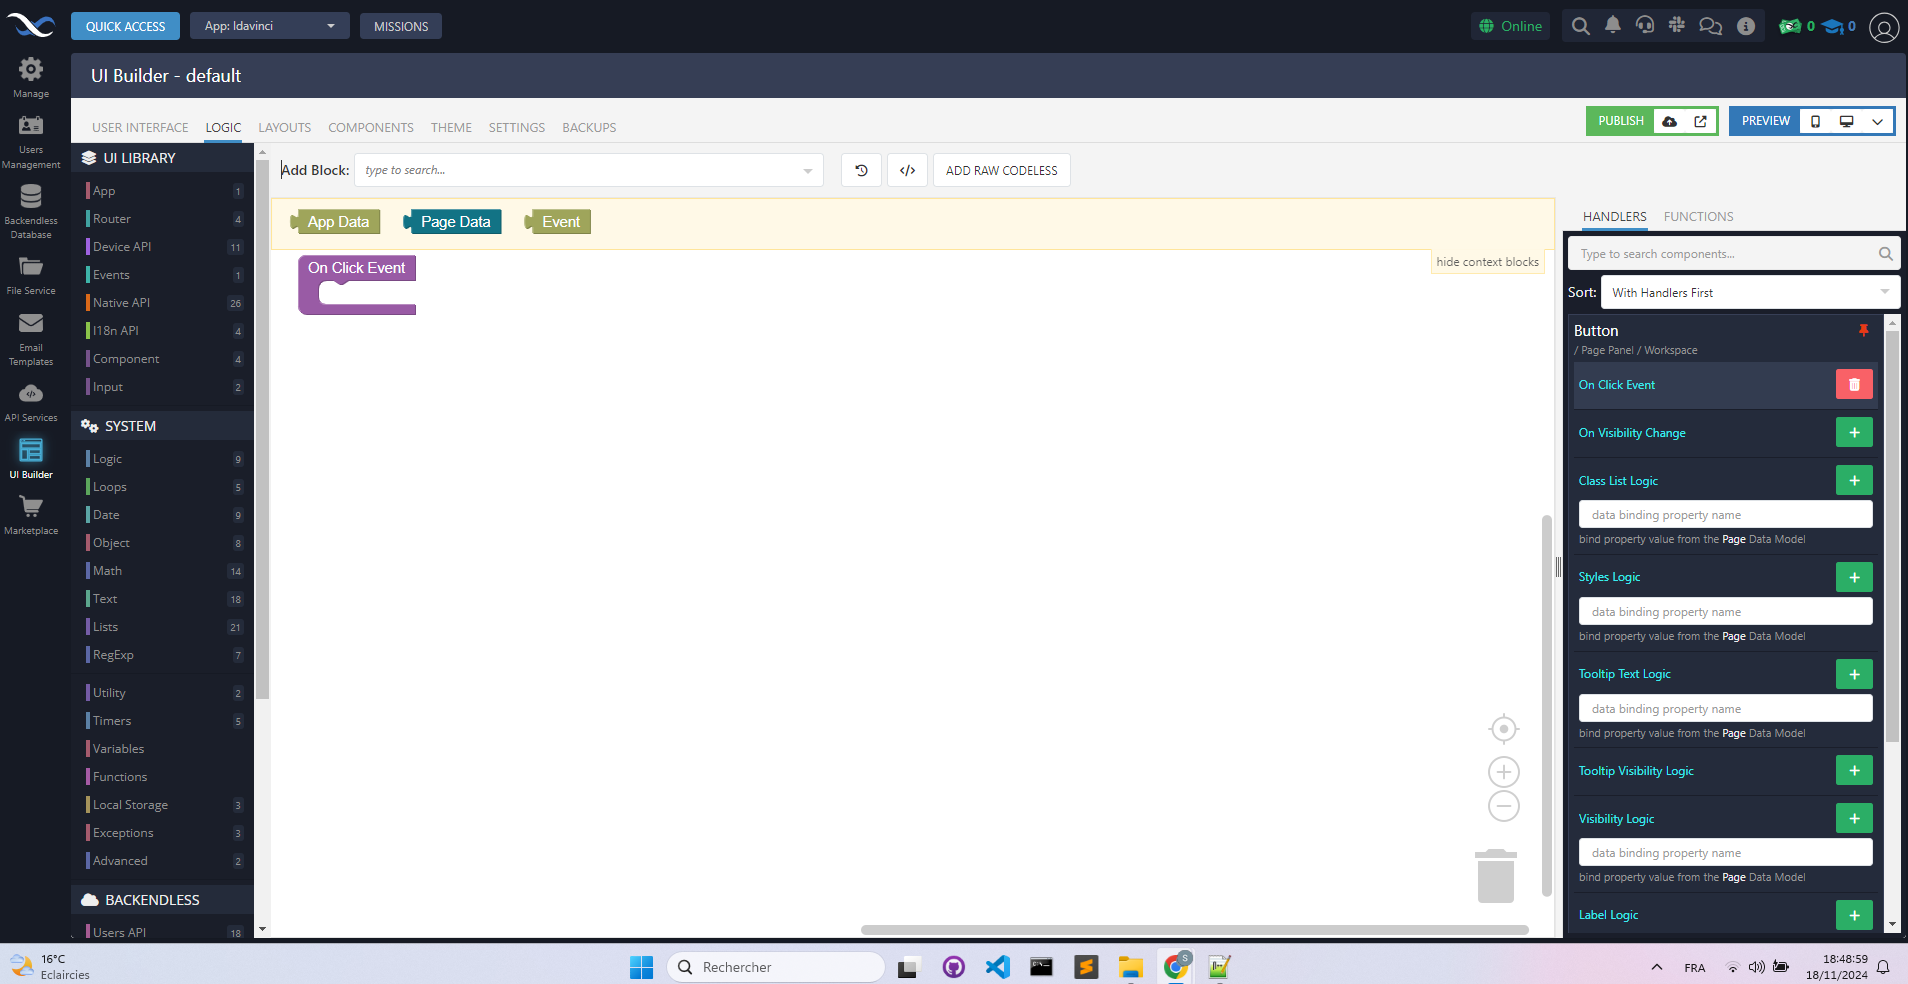The image size is (1908, 984).
Task: Add the On Visibility Change handler
Action: pyautogui.click(x=1853, y=433)
